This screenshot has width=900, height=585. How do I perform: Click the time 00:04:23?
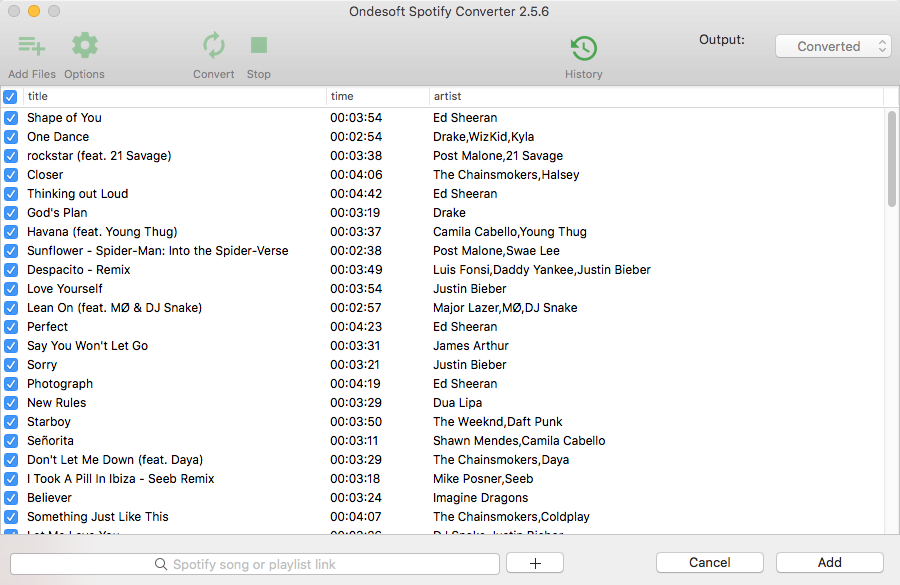pos(356,327)
